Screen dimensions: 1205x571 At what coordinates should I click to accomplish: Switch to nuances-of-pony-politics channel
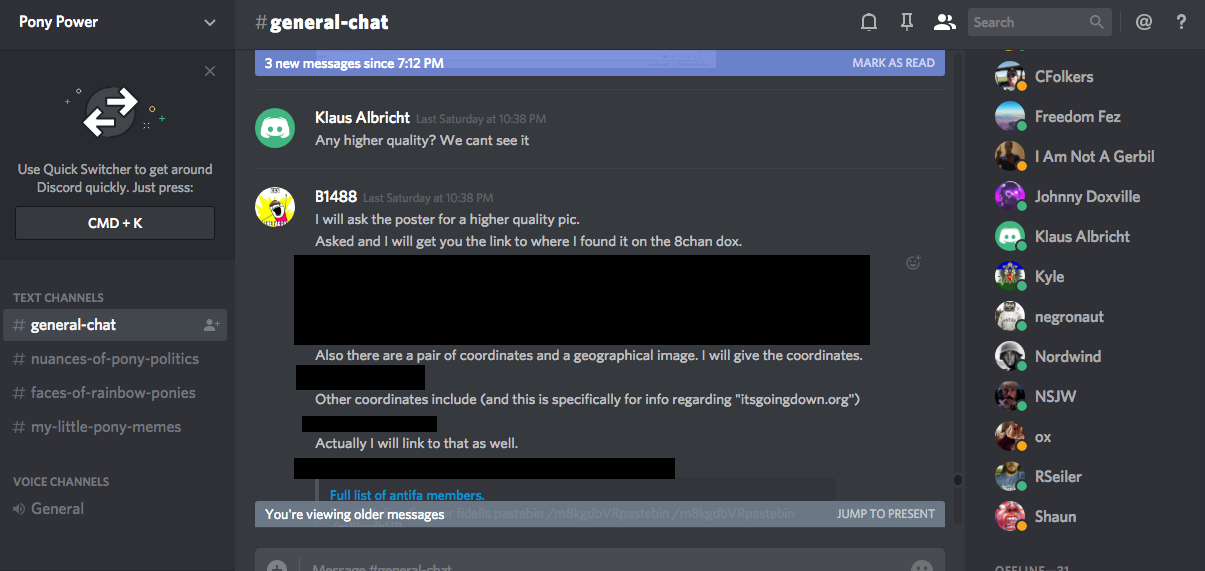[x=114, y=359]
